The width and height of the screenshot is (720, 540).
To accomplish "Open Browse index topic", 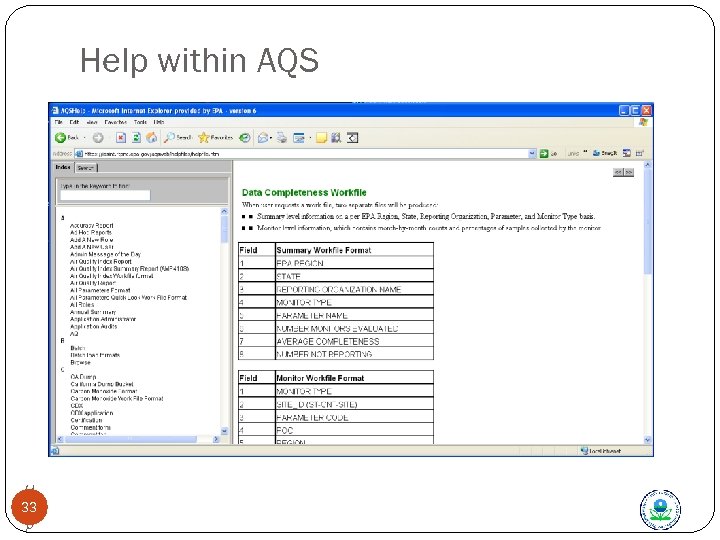I will 80,362.
